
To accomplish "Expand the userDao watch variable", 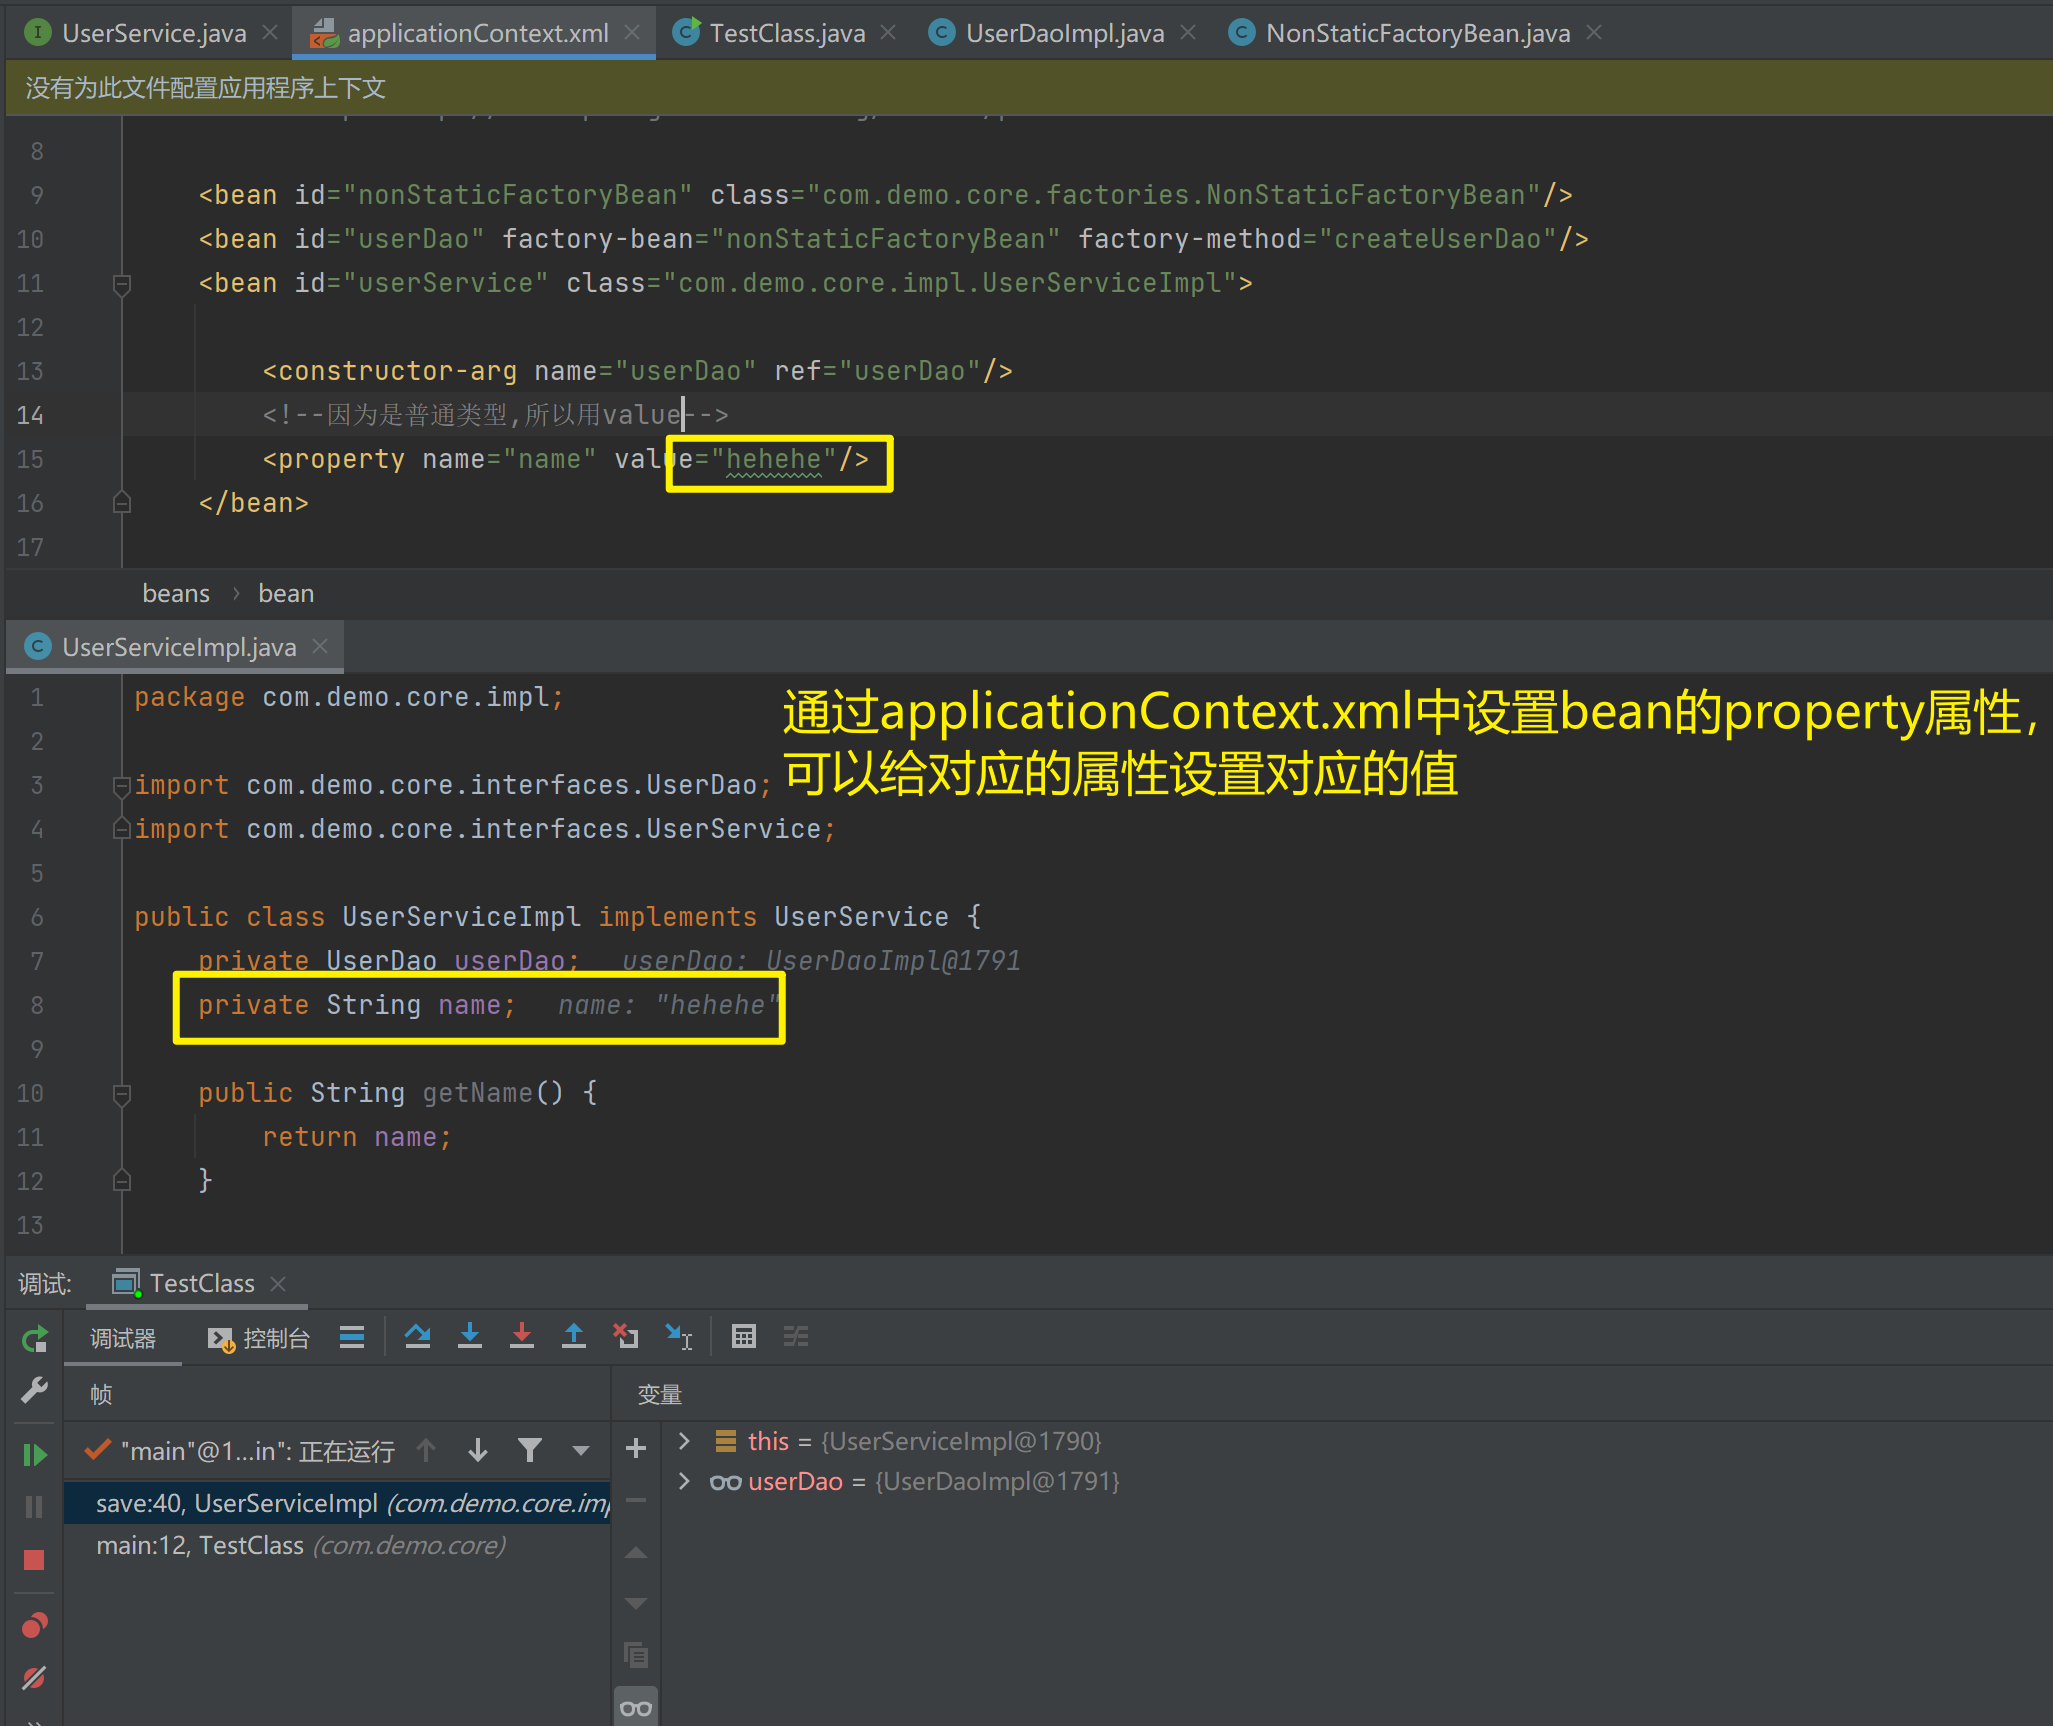I will pos(684,1481).
